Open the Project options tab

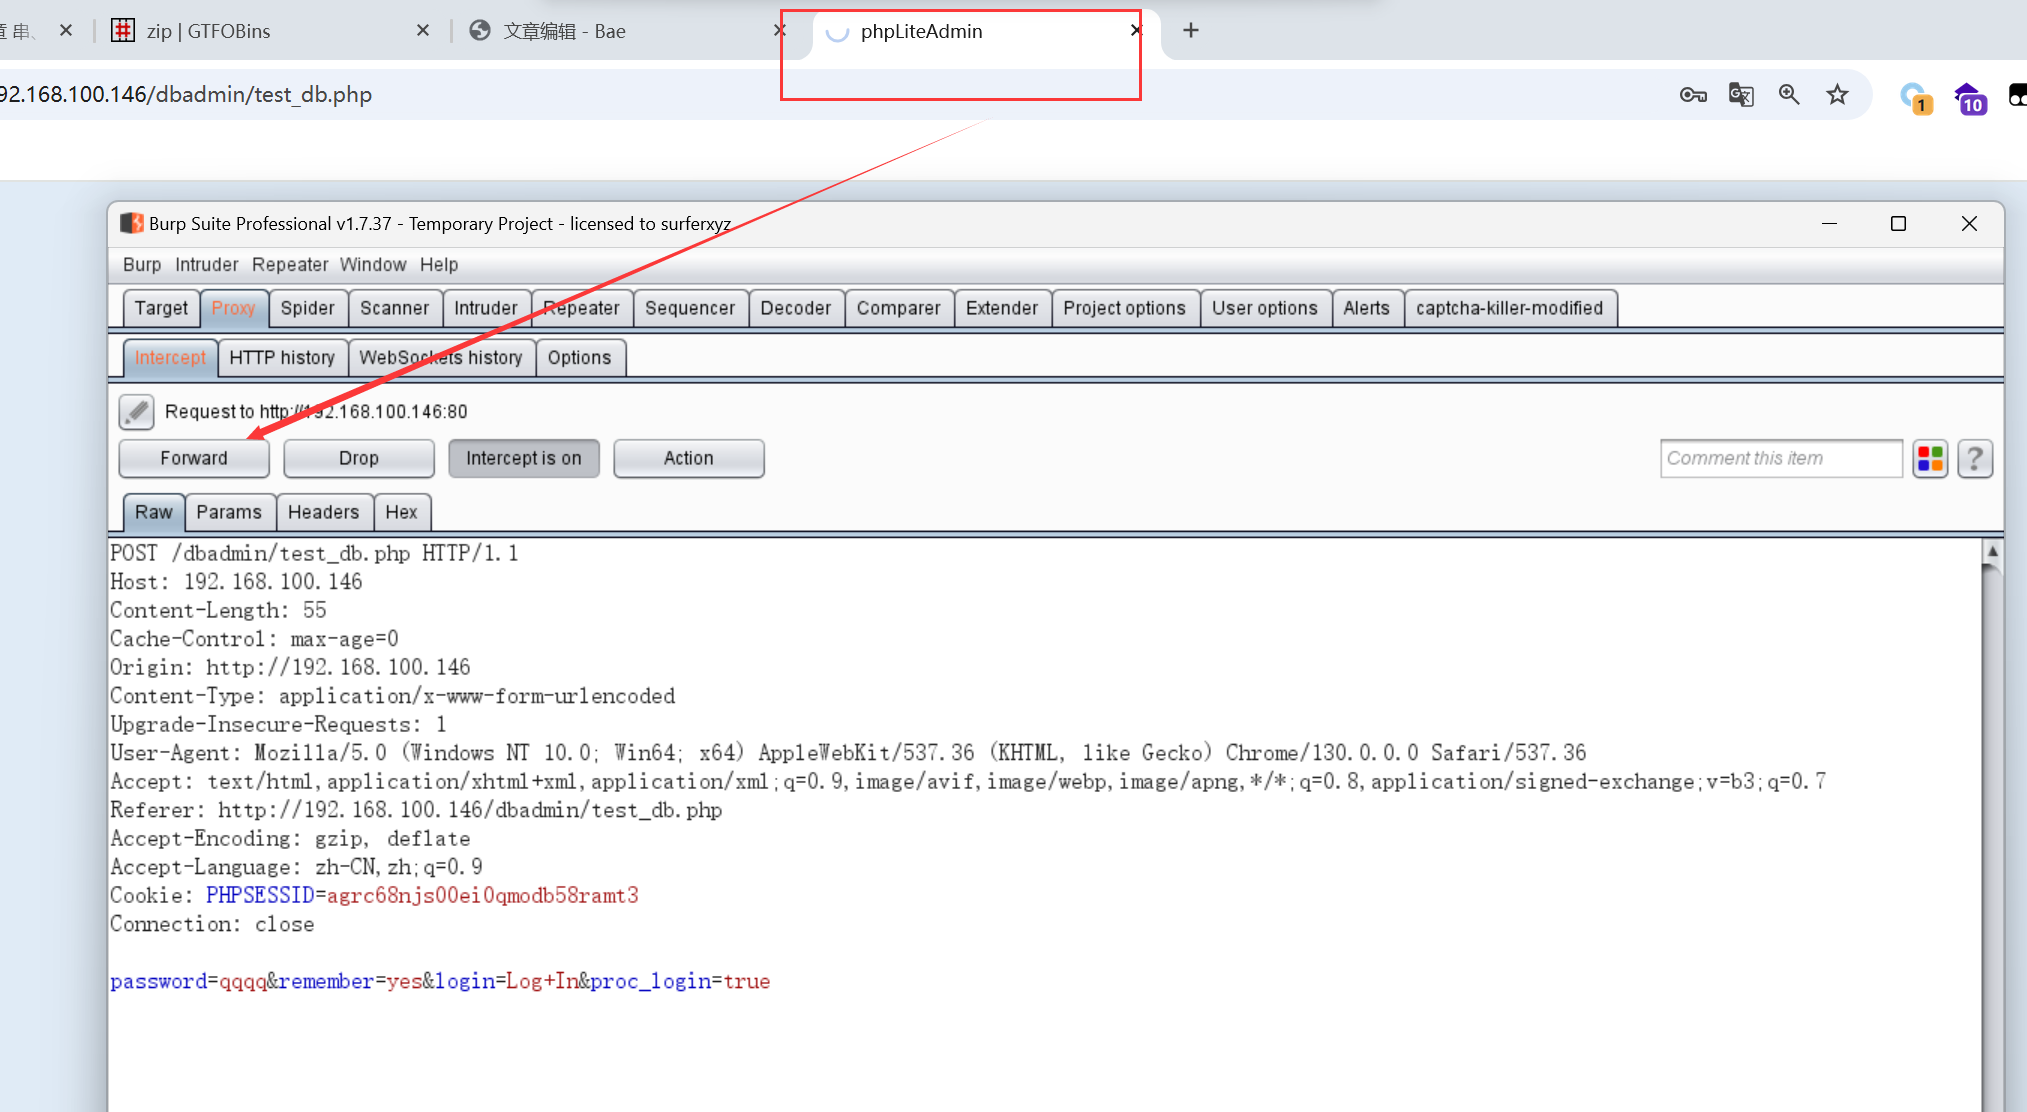point(1124,308)
